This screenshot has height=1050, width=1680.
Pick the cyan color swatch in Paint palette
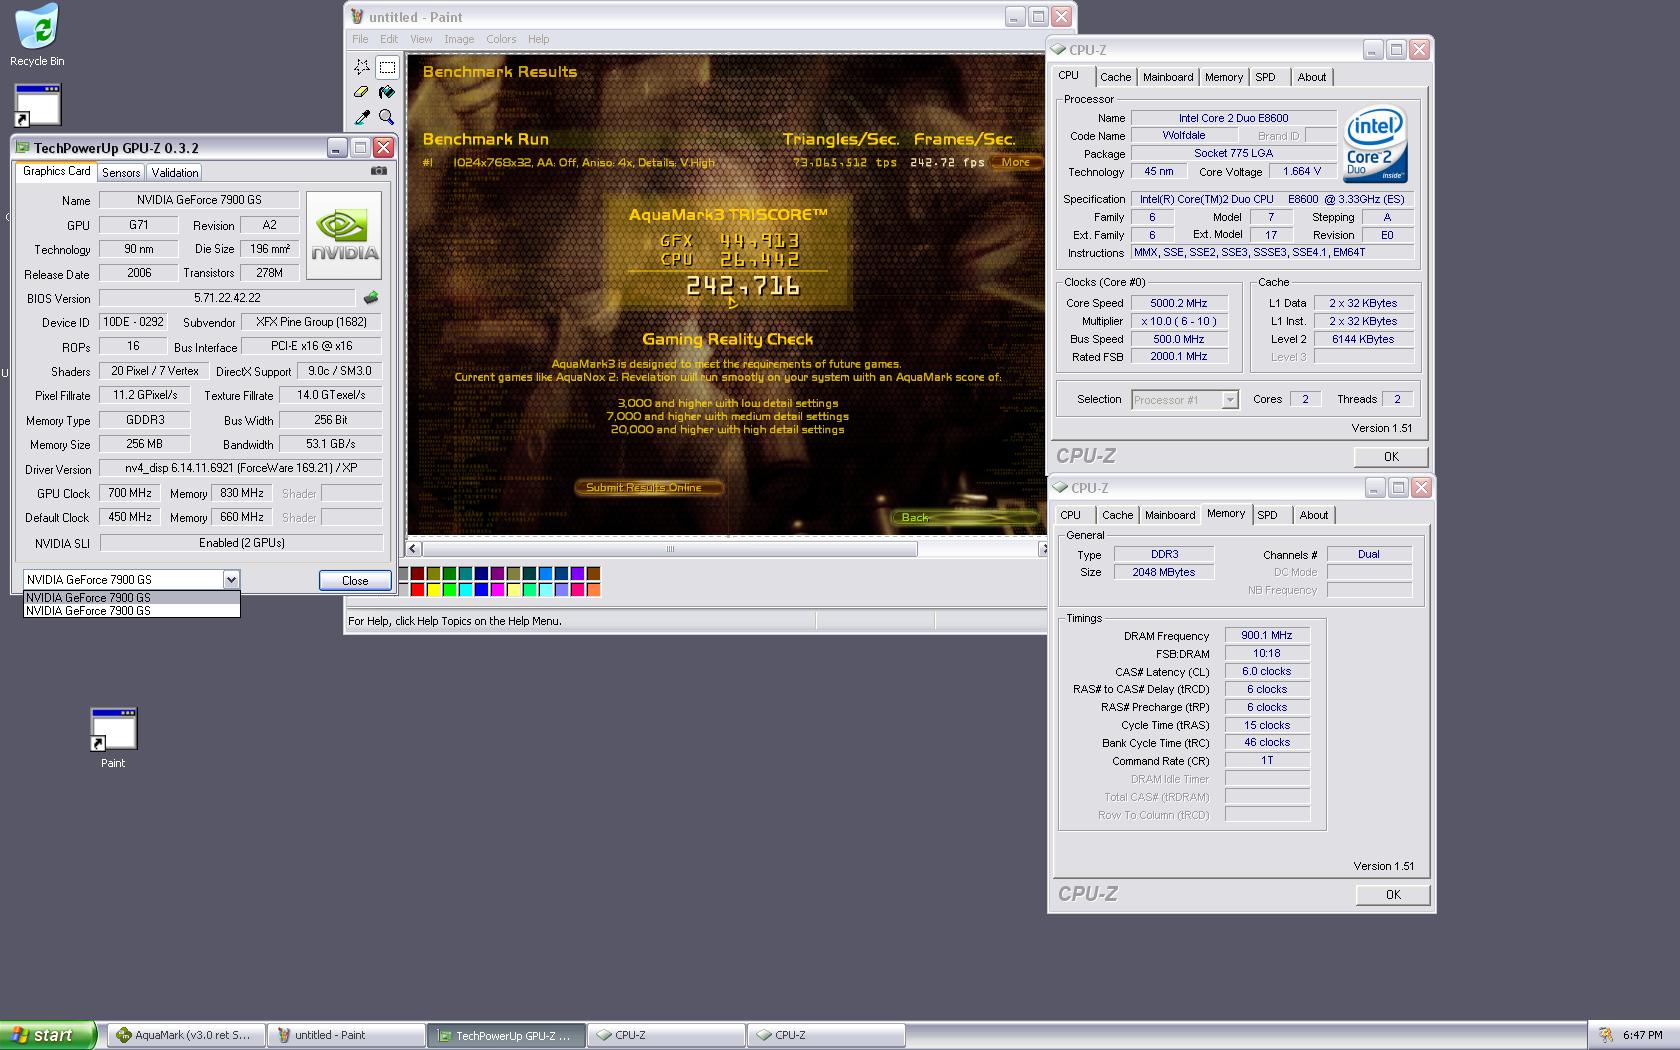465,589
